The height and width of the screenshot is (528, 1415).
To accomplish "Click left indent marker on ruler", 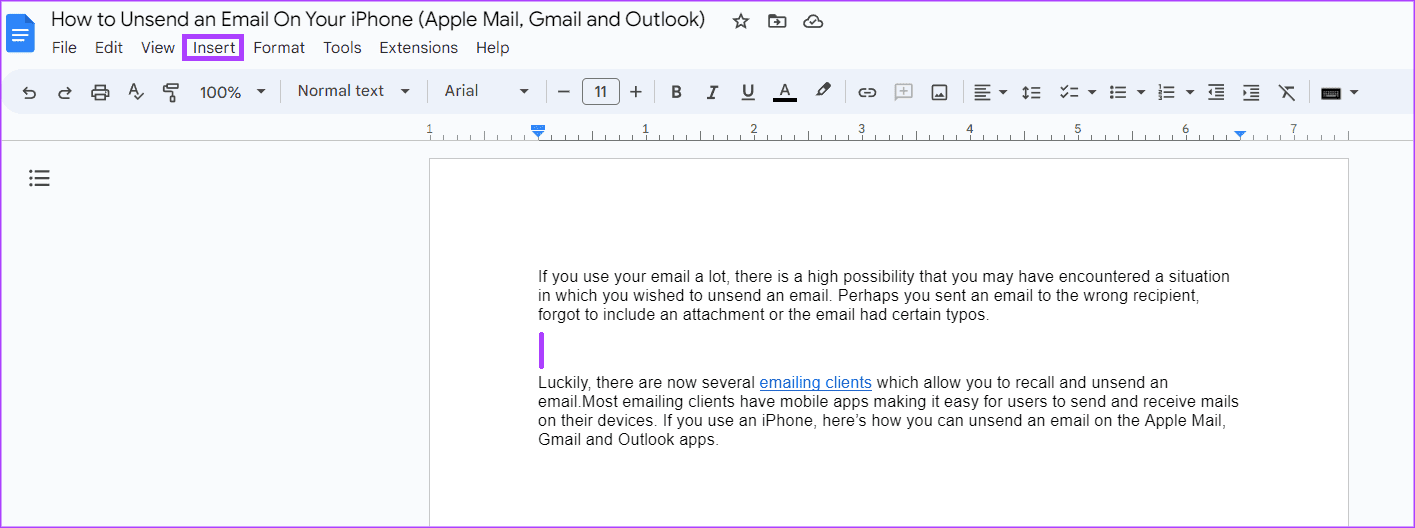I will click(538, 131).
